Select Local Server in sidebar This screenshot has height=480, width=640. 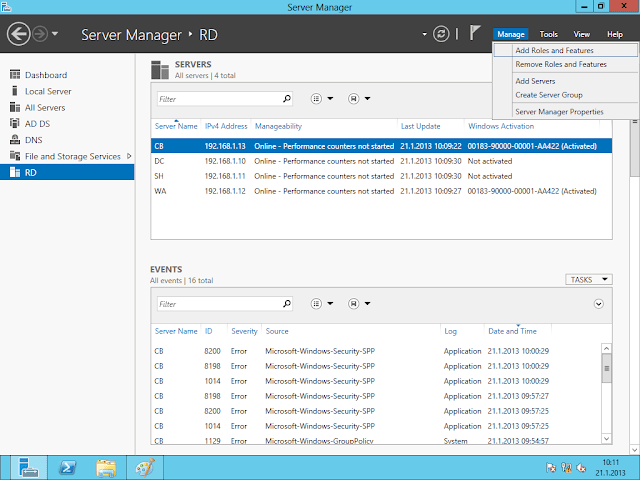47,91
